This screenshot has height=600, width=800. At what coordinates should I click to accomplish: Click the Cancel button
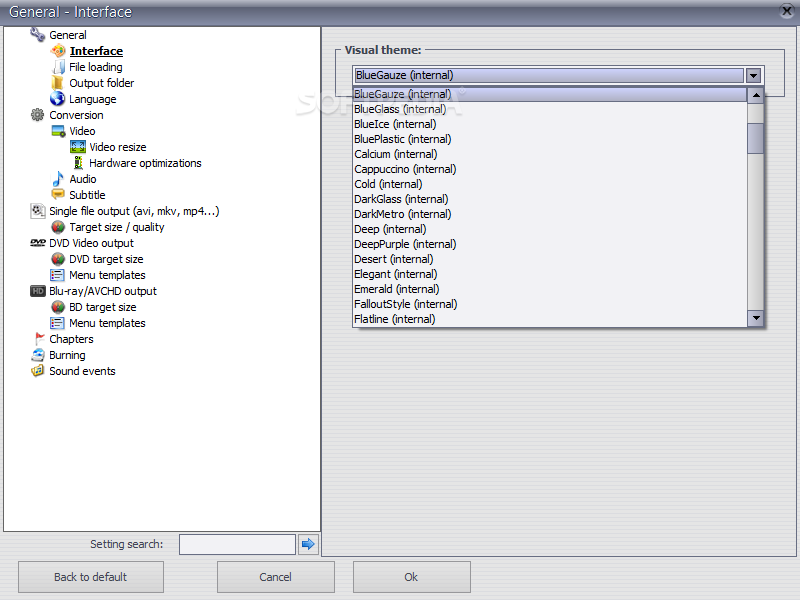pos(276,577)
